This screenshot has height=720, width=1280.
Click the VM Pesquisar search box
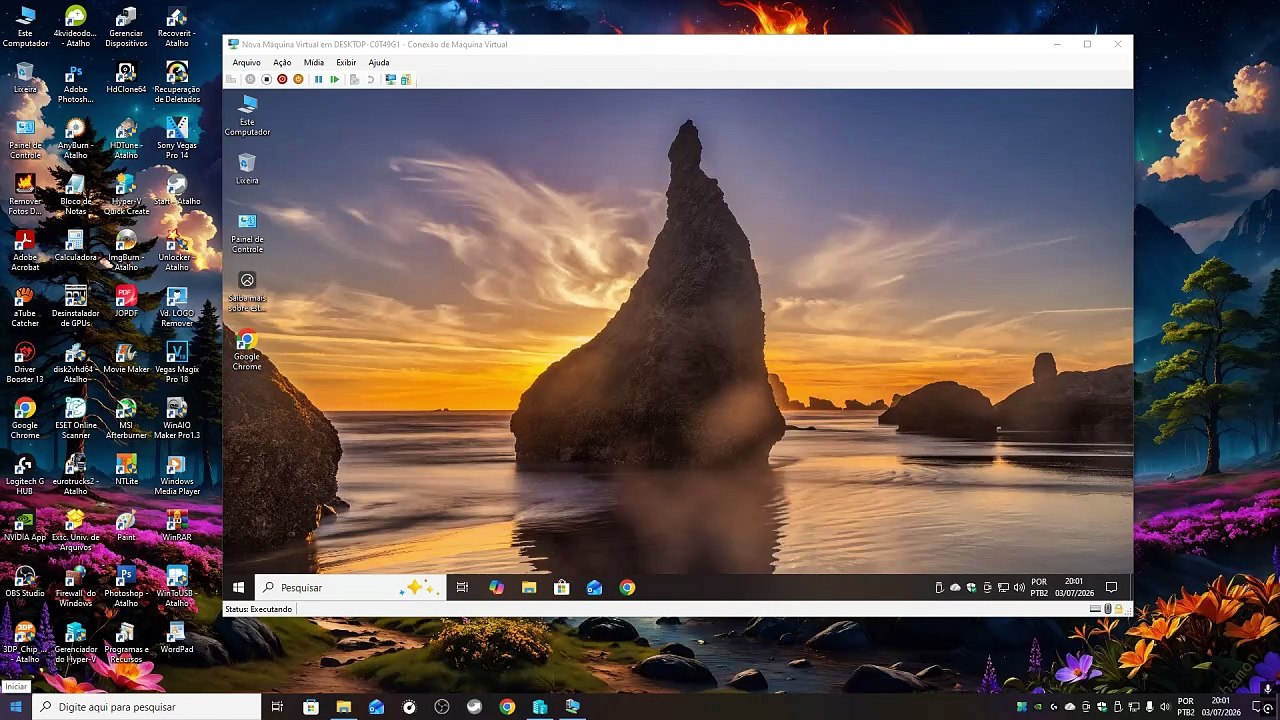pos(348,588)
